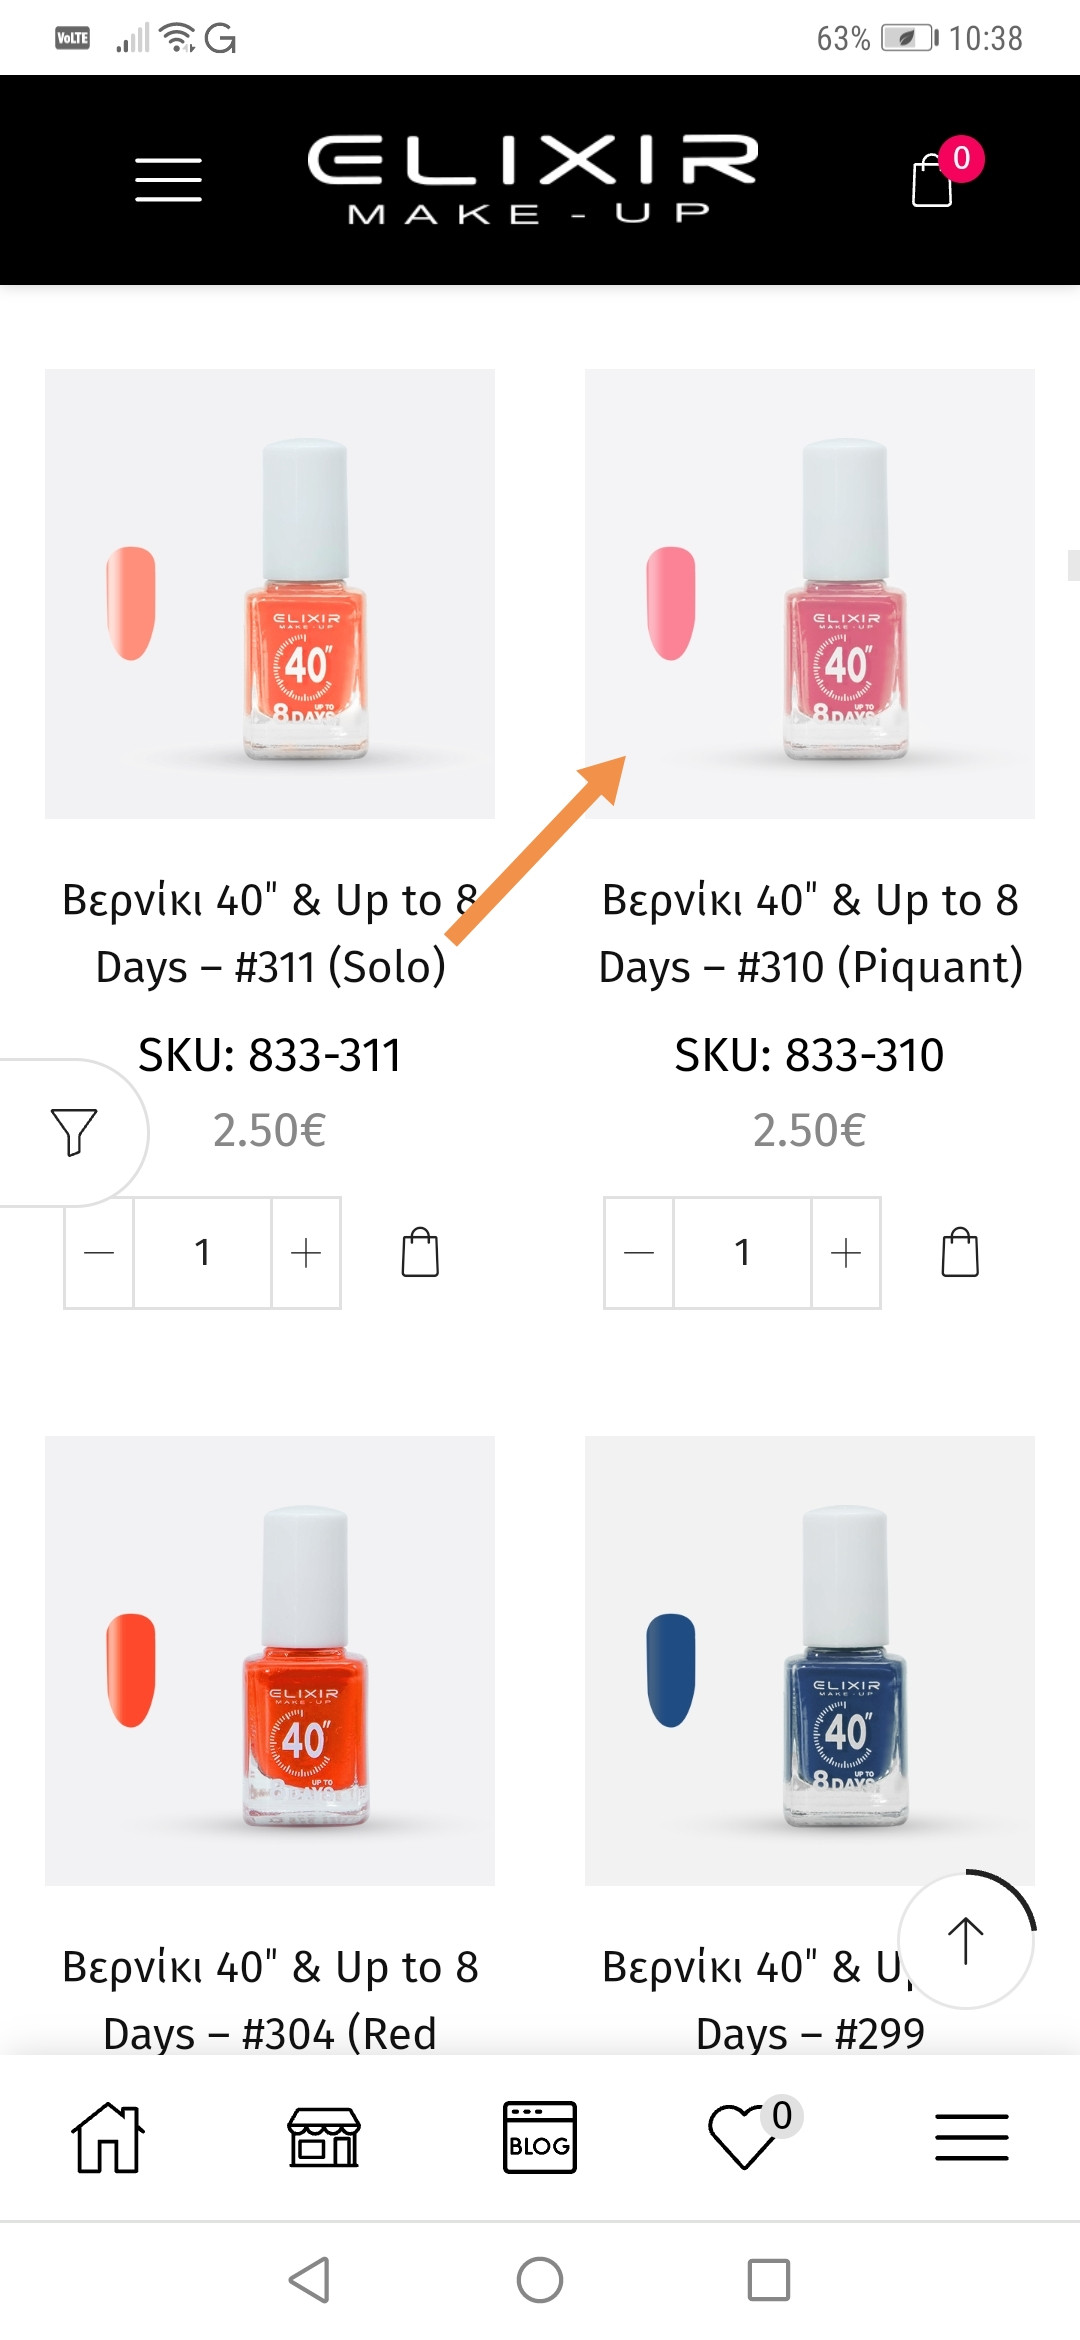Increase quantity for #310 Piquant

click(x=846, y=1252)
